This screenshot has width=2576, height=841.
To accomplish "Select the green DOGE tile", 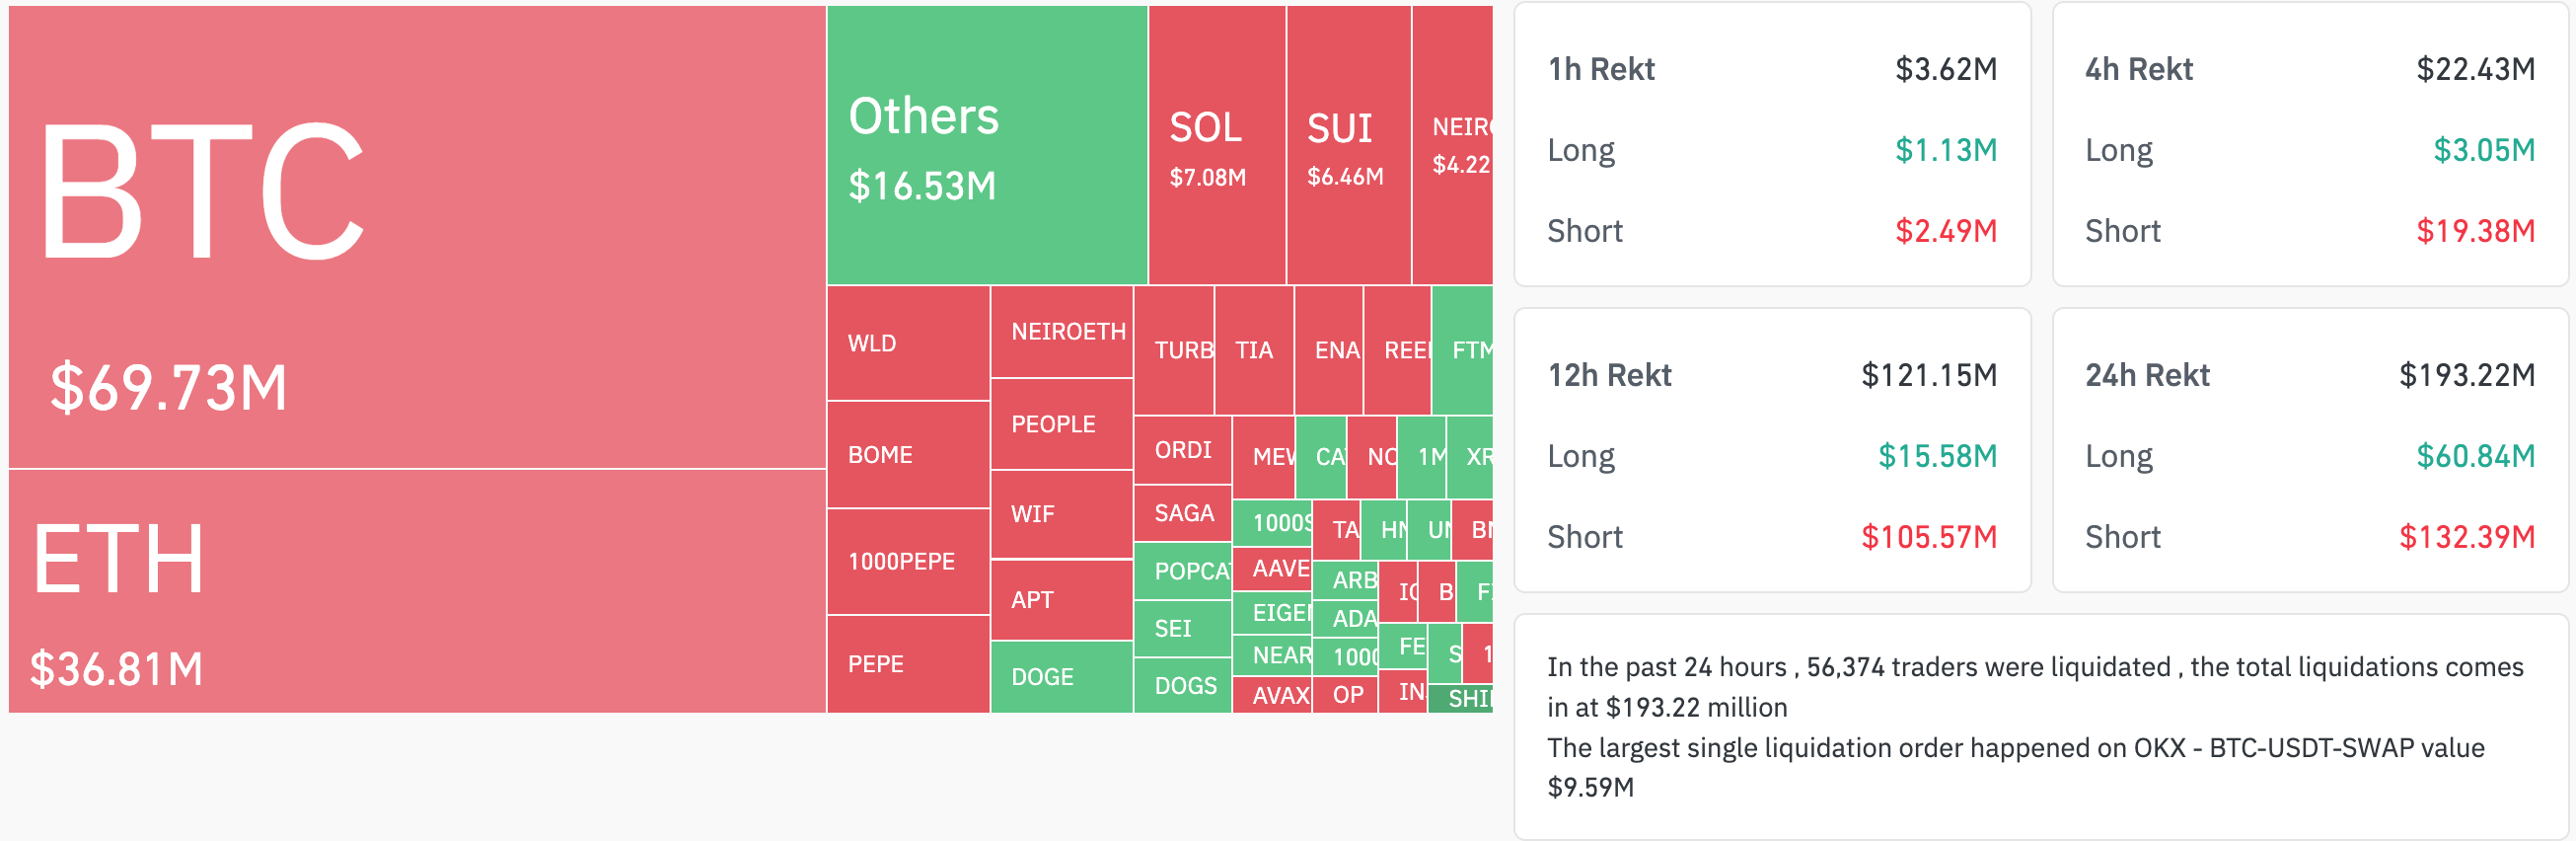I will 1061,677.
